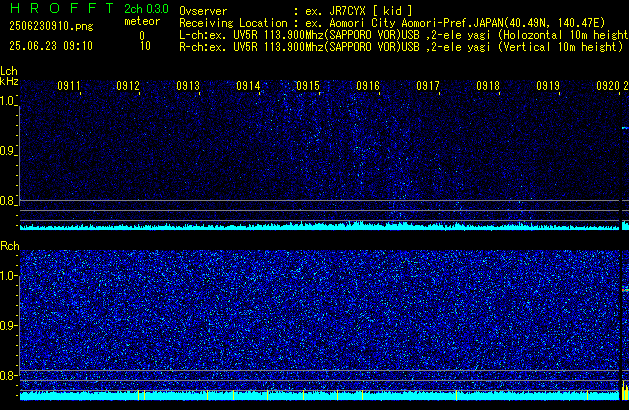The width and height of the screenshot is (629, 410).
Task: Click the Rch channel label
Action: pyautogui.click(x=10, y=246)
